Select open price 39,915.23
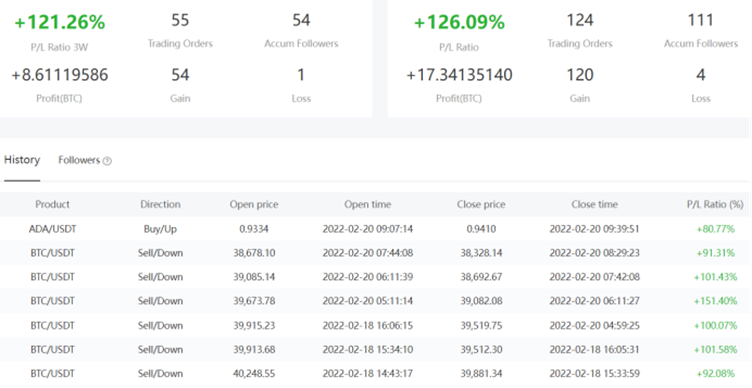 pos(254,325)
